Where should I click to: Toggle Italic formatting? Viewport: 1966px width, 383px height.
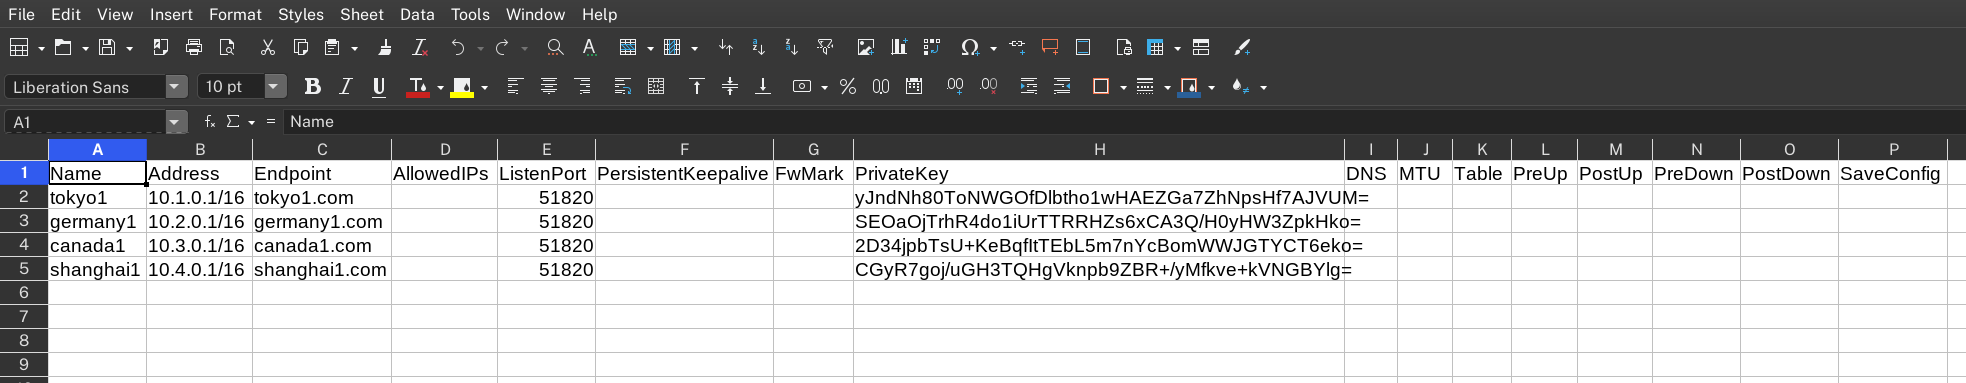(x=346, y=87)
